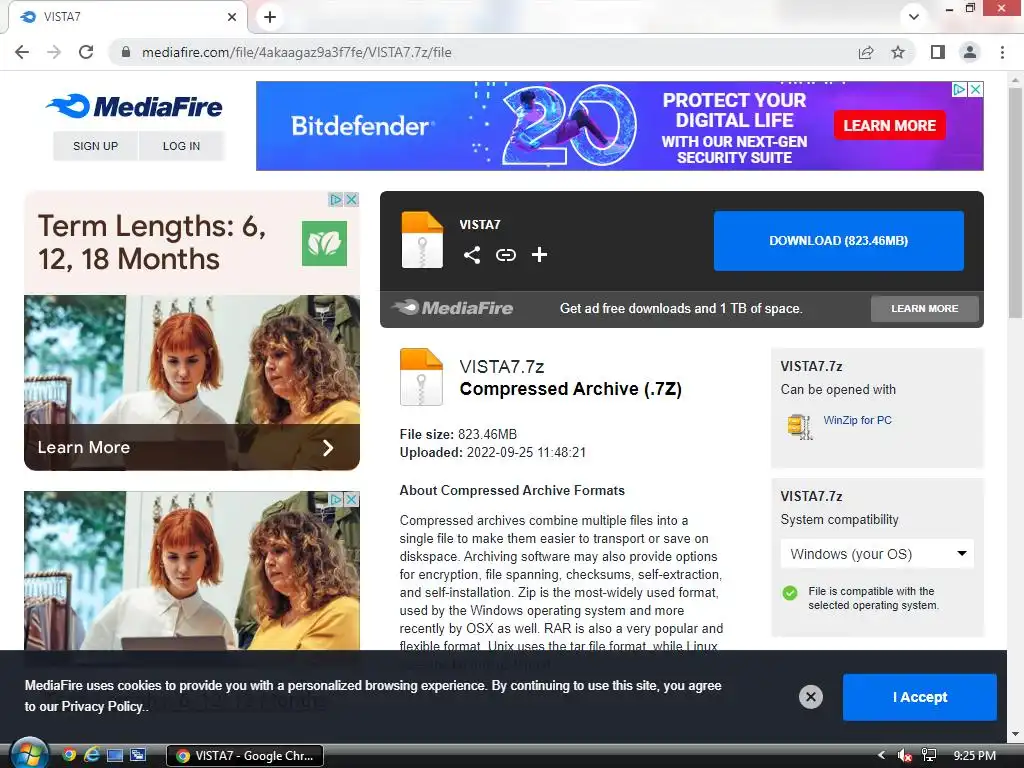Image resolution: width=1024 pixels, height=768 pixels.
Task: Click the green compatibility checkmark
Action: (x=790, y=593)
